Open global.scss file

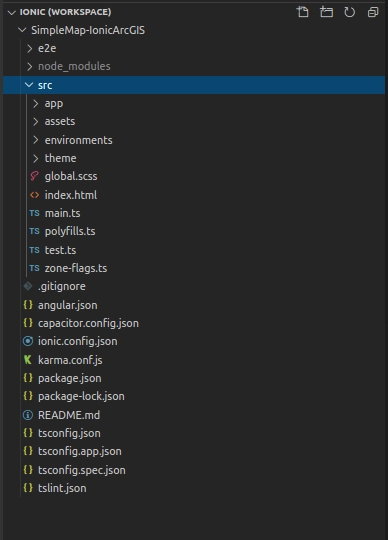pos(71,176)
